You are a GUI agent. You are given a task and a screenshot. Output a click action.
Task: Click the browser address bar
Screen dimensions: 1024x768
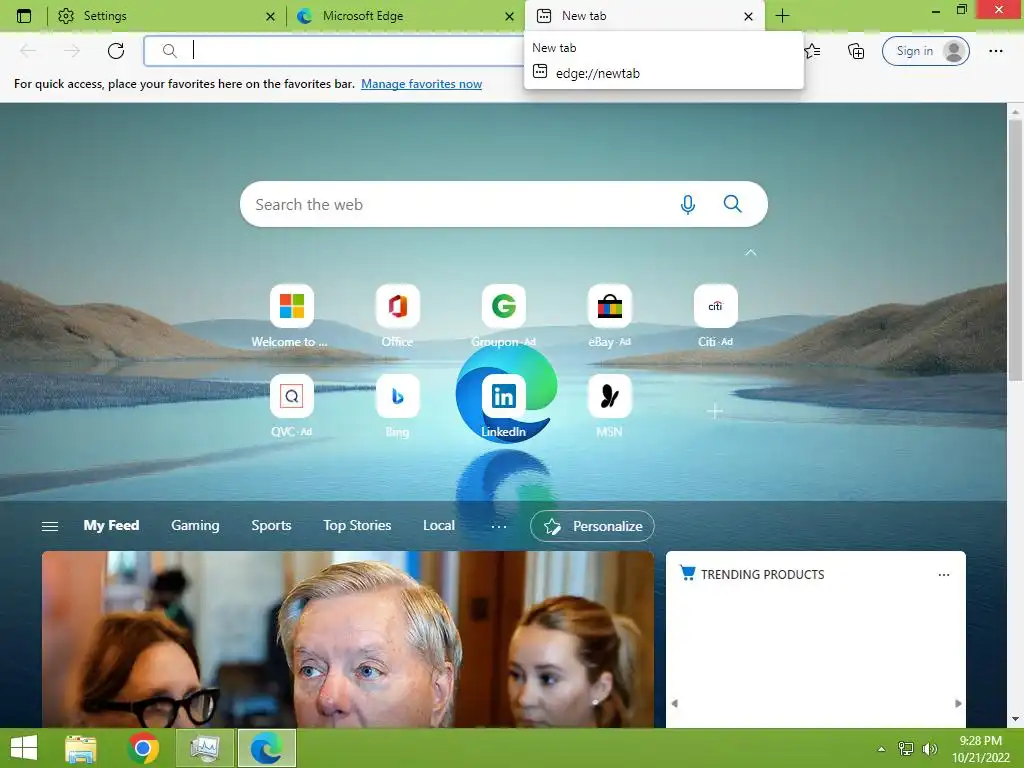tap(333, 50)
